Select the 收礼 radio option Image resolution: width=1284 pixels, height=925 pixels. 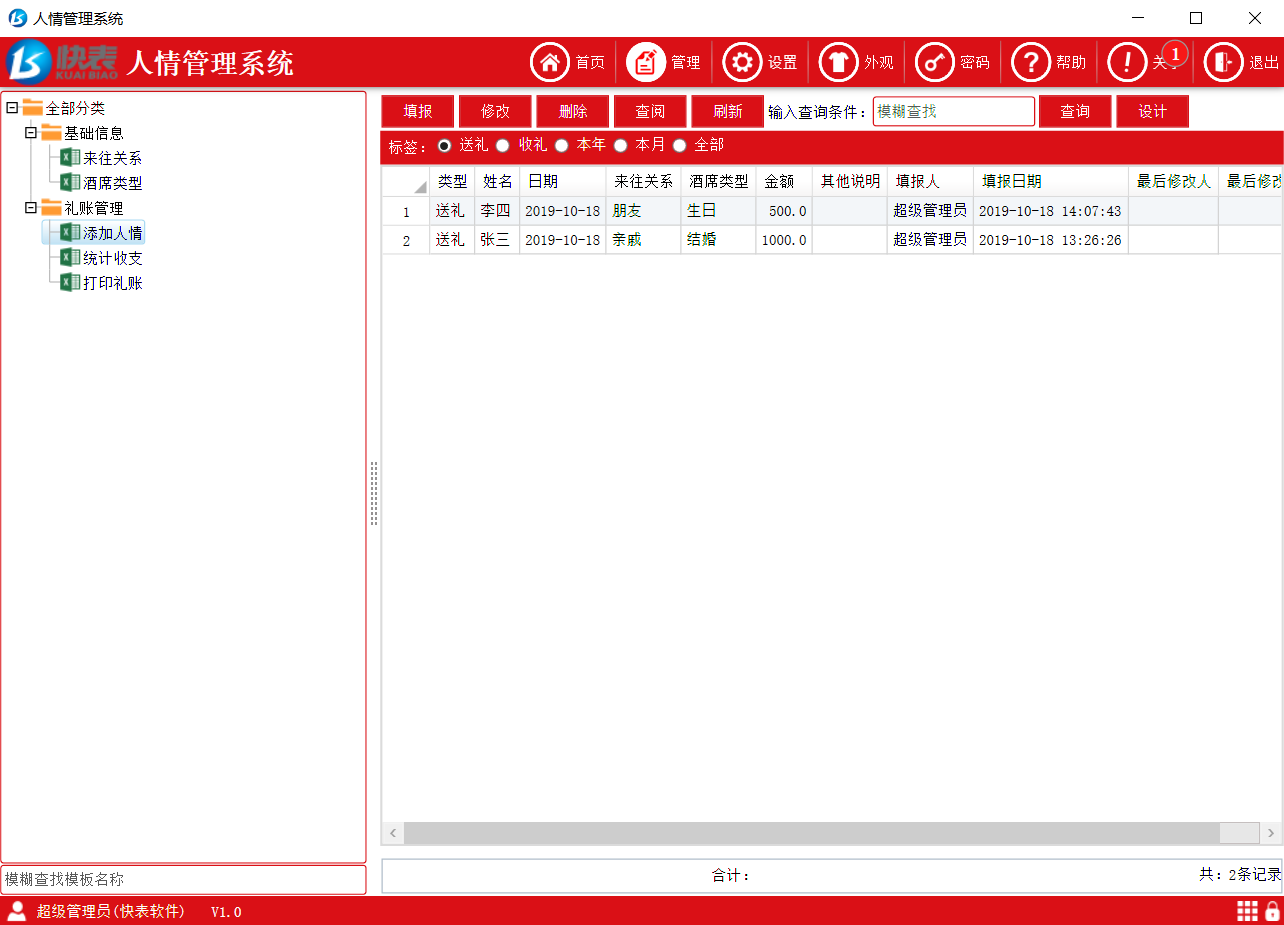tap(503, 145)
